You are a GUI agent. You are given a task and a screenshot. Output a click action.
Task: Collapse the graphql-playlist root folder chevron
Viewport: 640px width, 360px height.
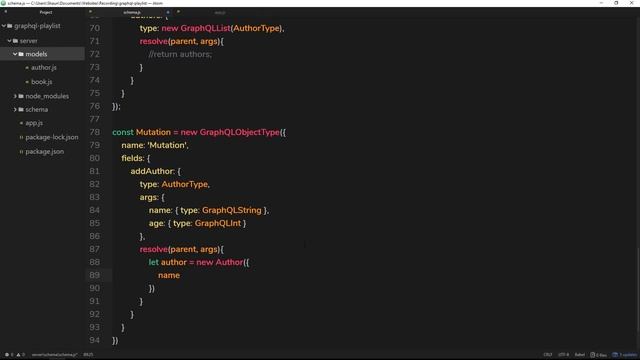[4, 26]
